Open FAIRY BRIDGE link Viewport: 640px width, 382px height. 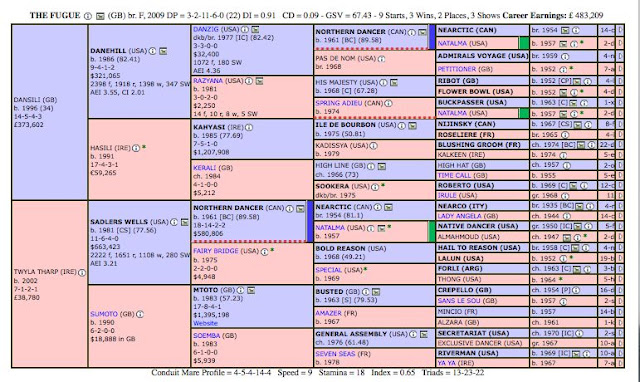pyautogui.click(x=216, y=251)
